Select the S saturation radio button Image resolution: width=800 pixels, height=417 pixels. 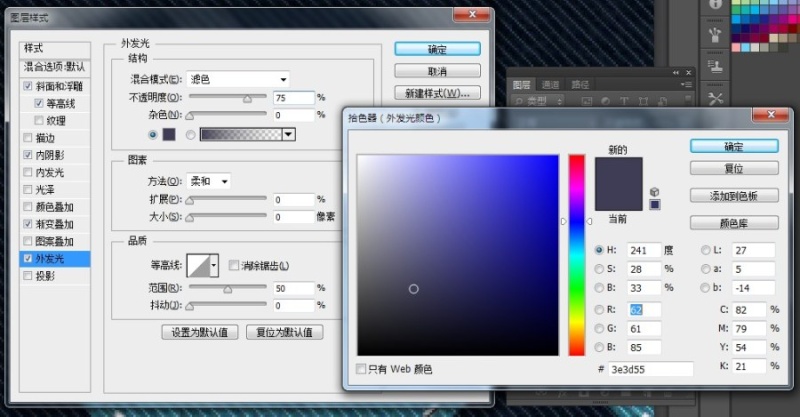(x=599, y=269)
